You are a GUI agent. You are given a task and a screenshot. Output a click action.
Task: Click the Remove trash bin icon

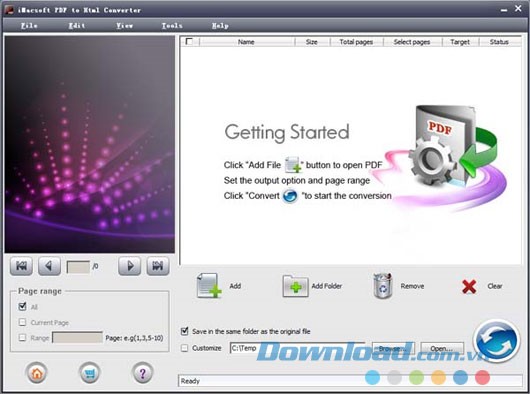point(383,286)
